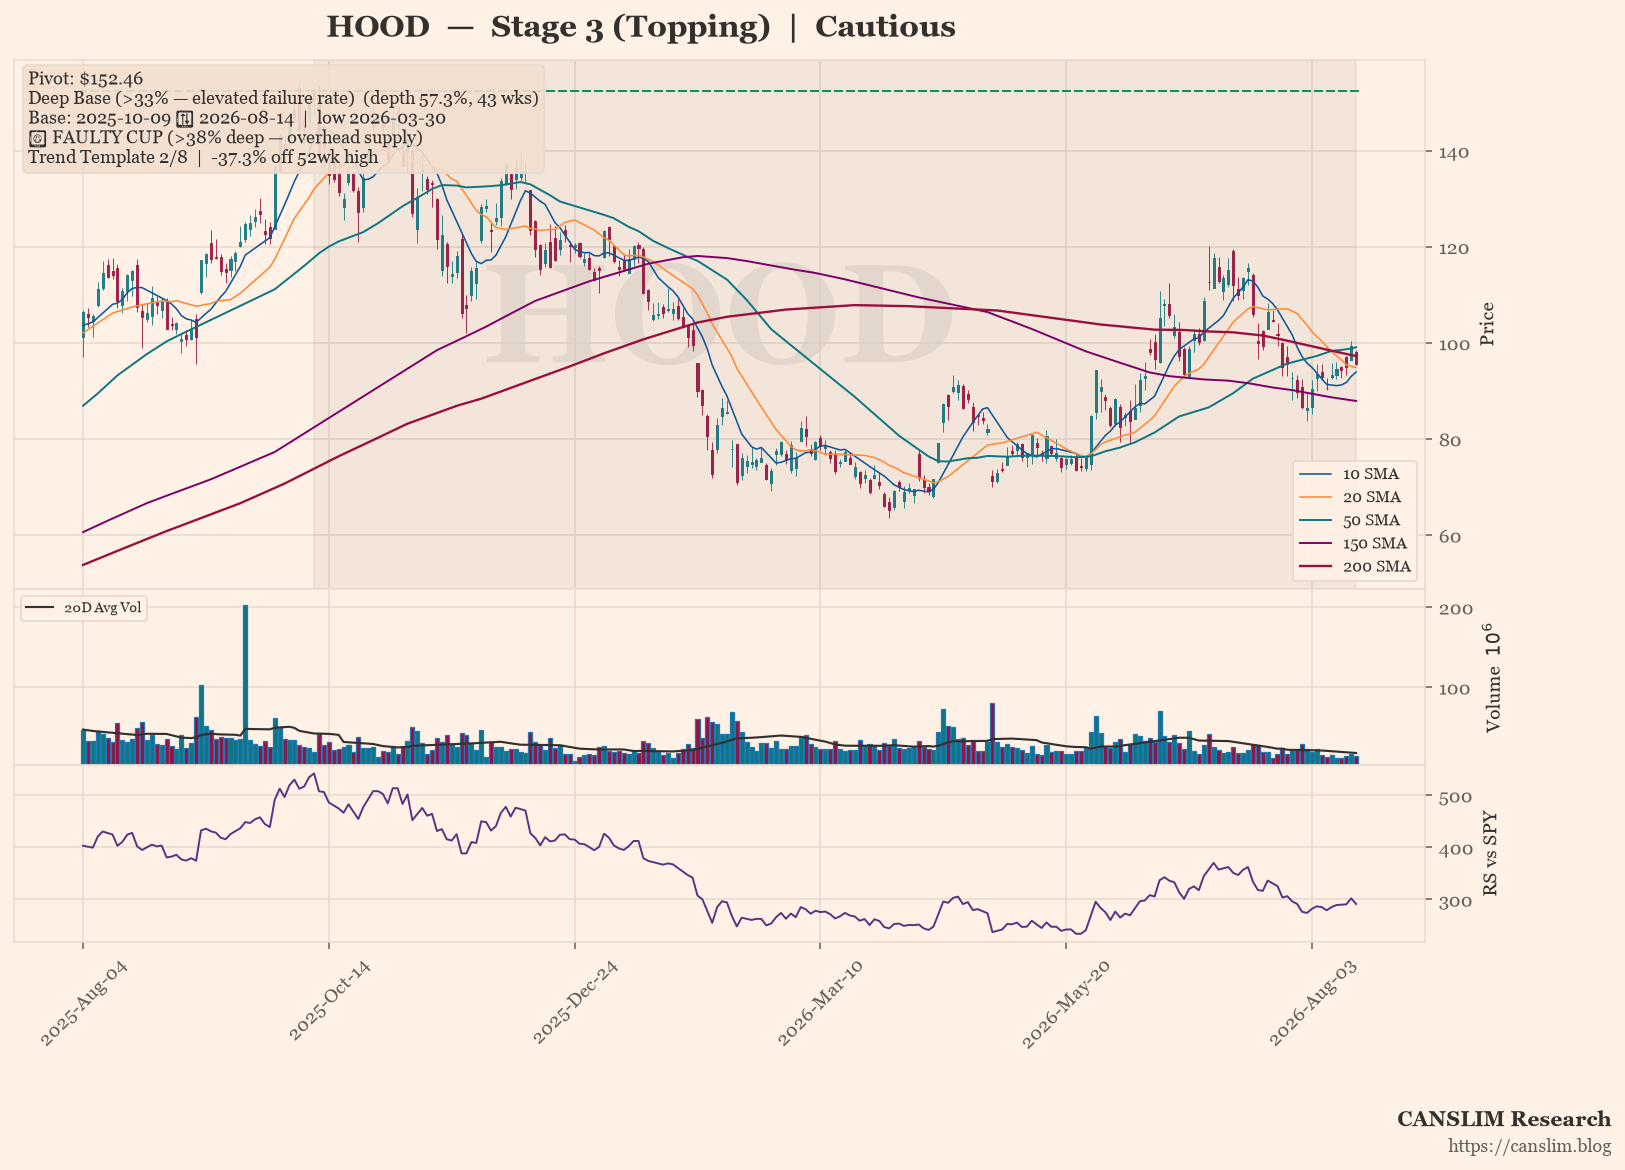Click the 'RS vs SPY' axis title

coord(1490,852)
